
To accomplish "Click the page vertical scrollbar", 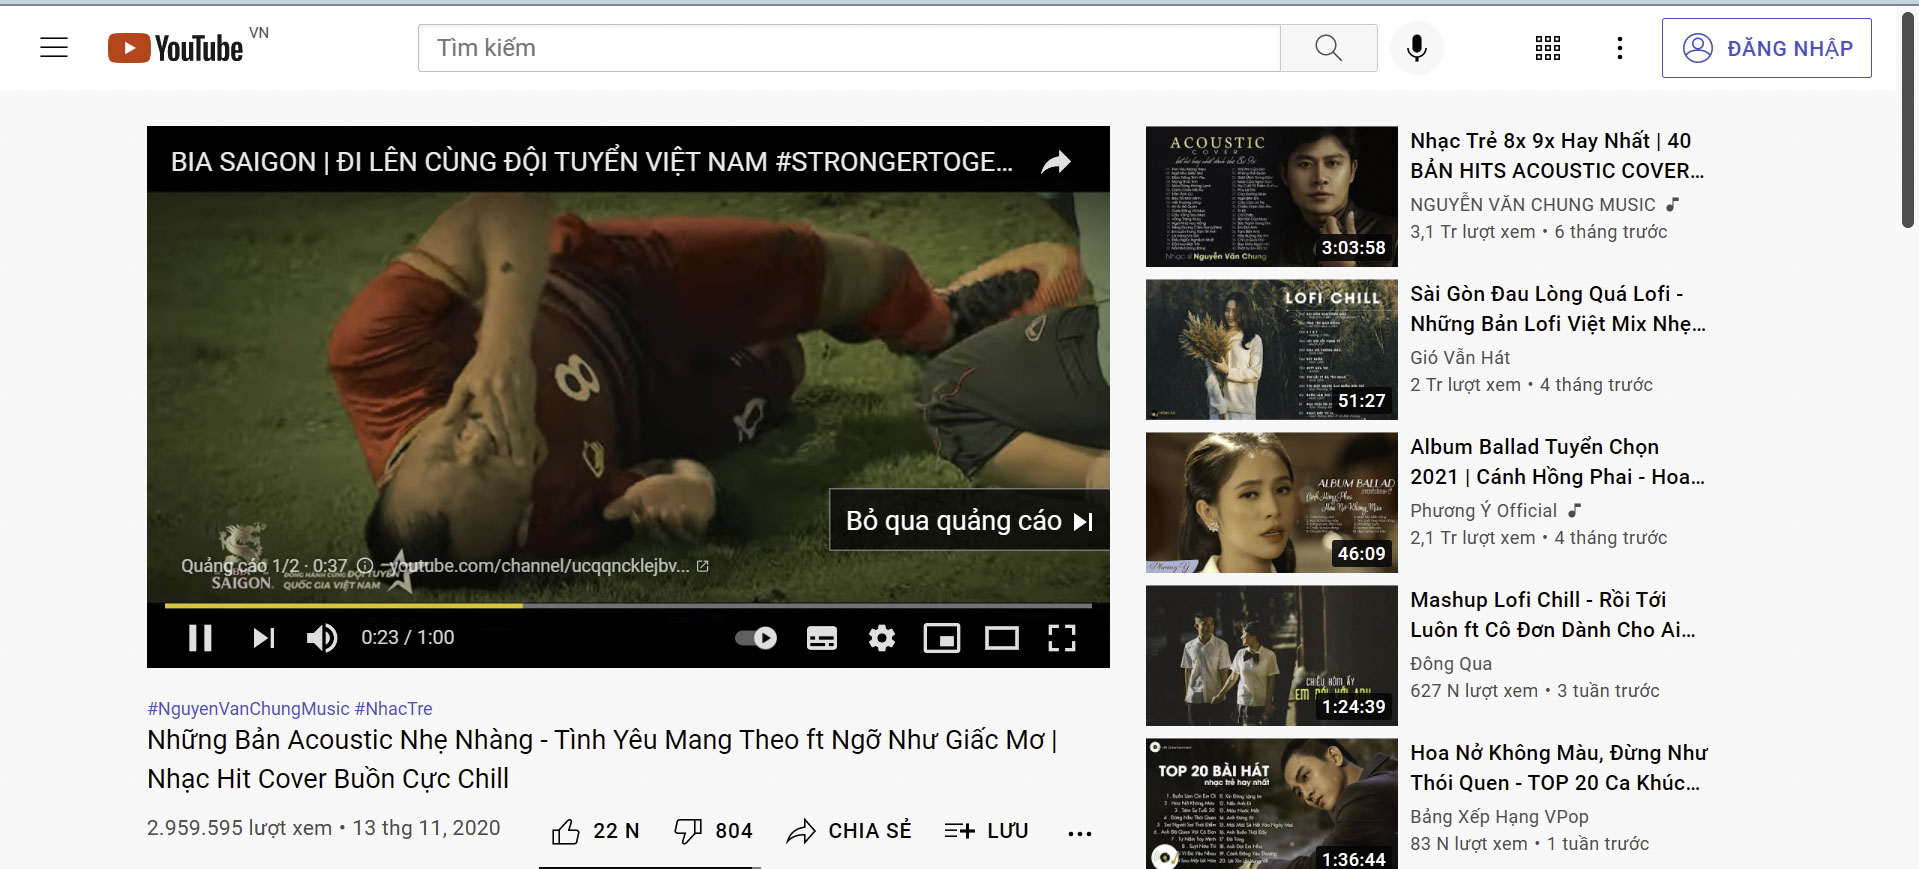I will point(1908,120).
